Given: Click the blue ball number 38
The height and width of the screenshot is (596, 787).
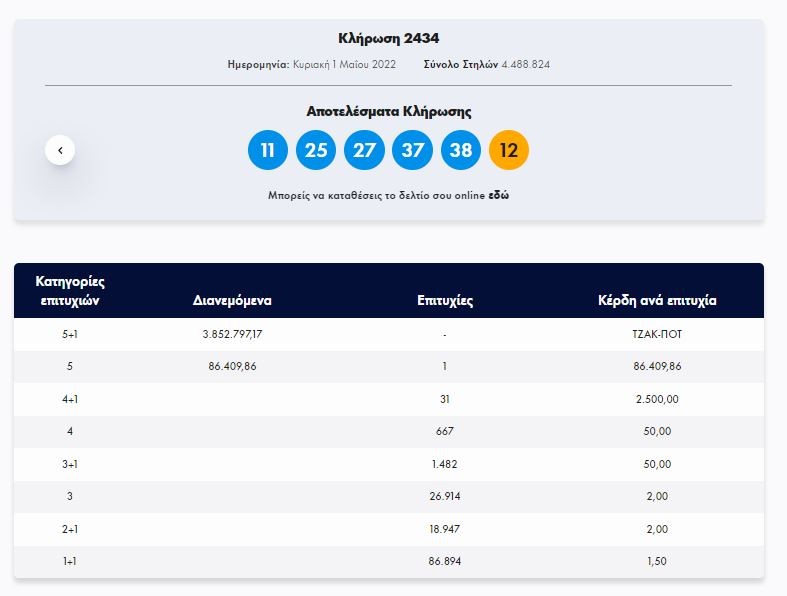Looking at the screenshot, I should (x=461, y=150).
